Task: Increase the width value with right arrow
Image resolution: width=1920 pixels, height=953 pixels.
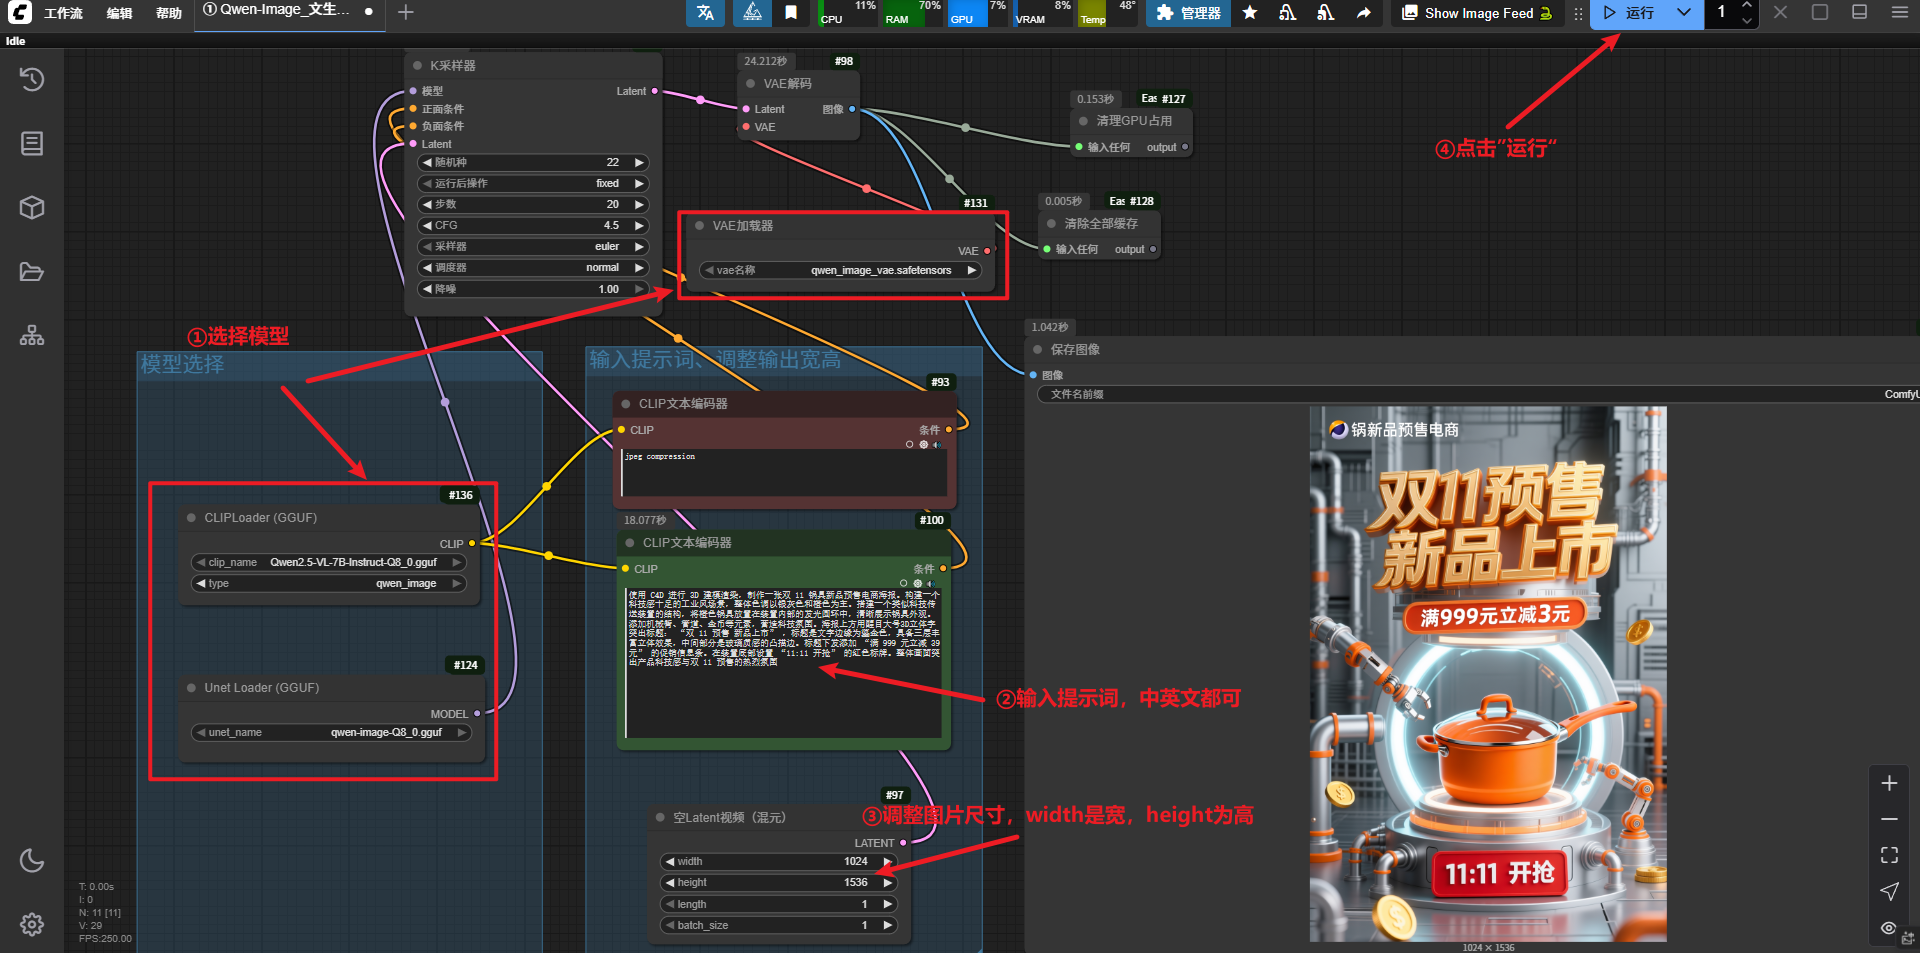Action: (x=887, y=861)
